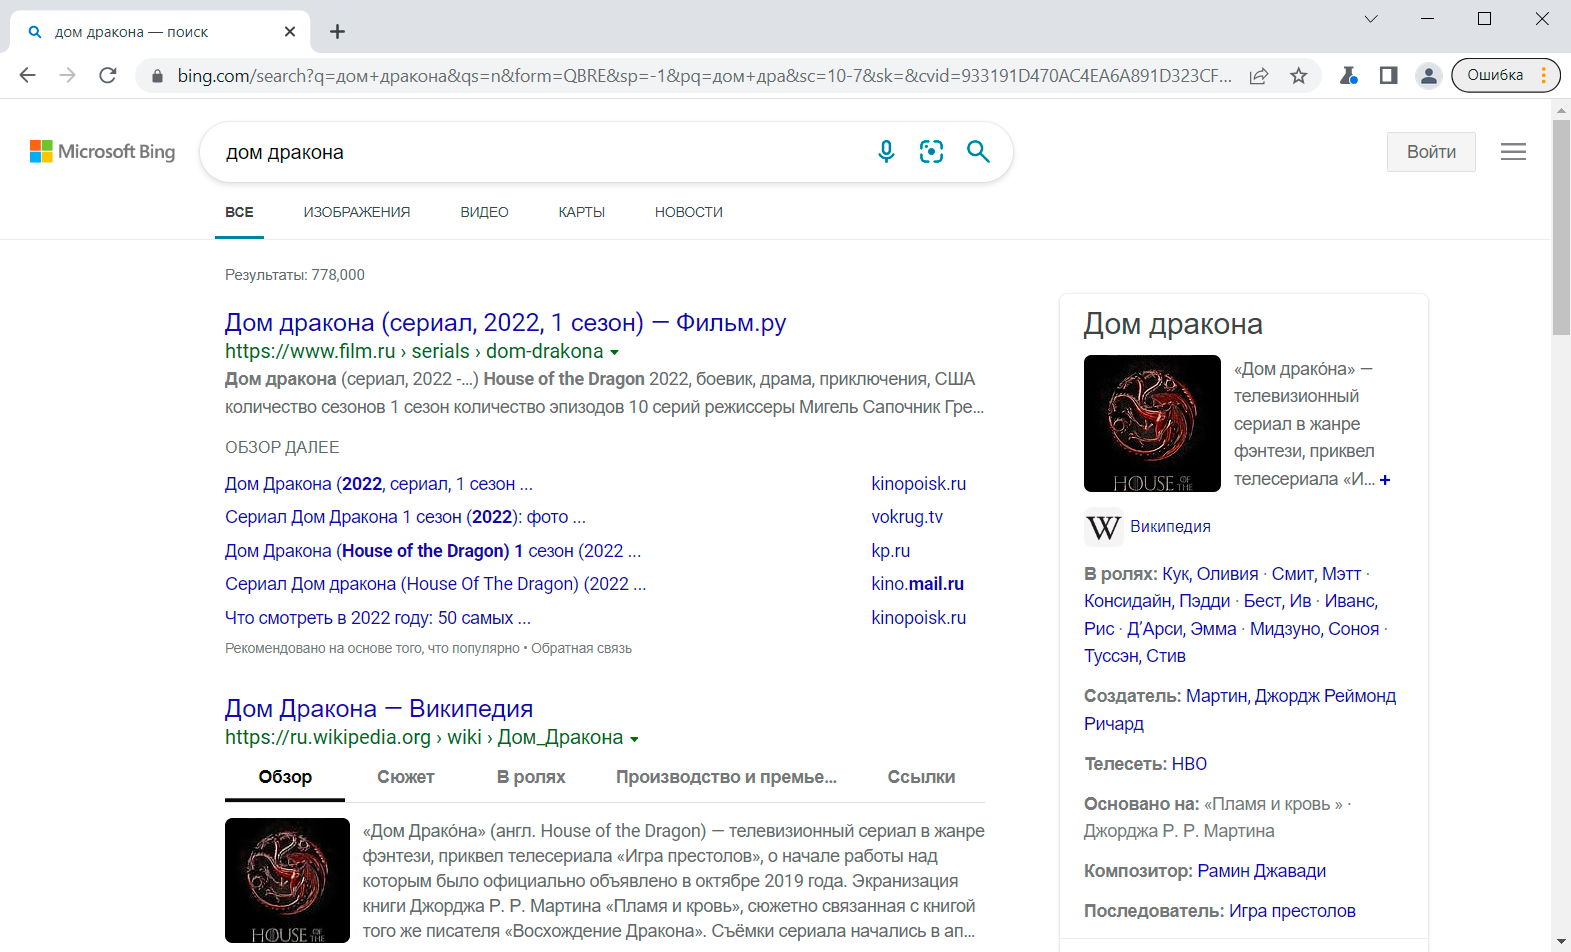The height and width of the screenshot is (952, 1571).
Task: Expand the knowledge panel description plus
Action: (1385, 480)
